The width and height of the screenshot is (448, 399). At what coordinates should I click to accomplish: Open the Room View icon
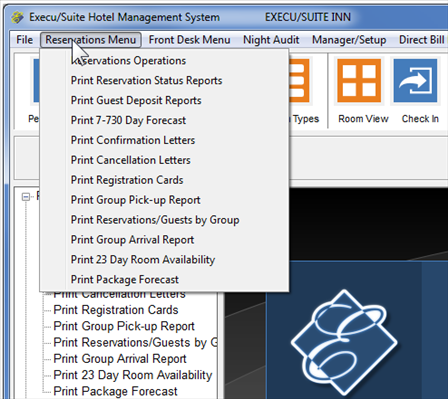coord(359,81)
